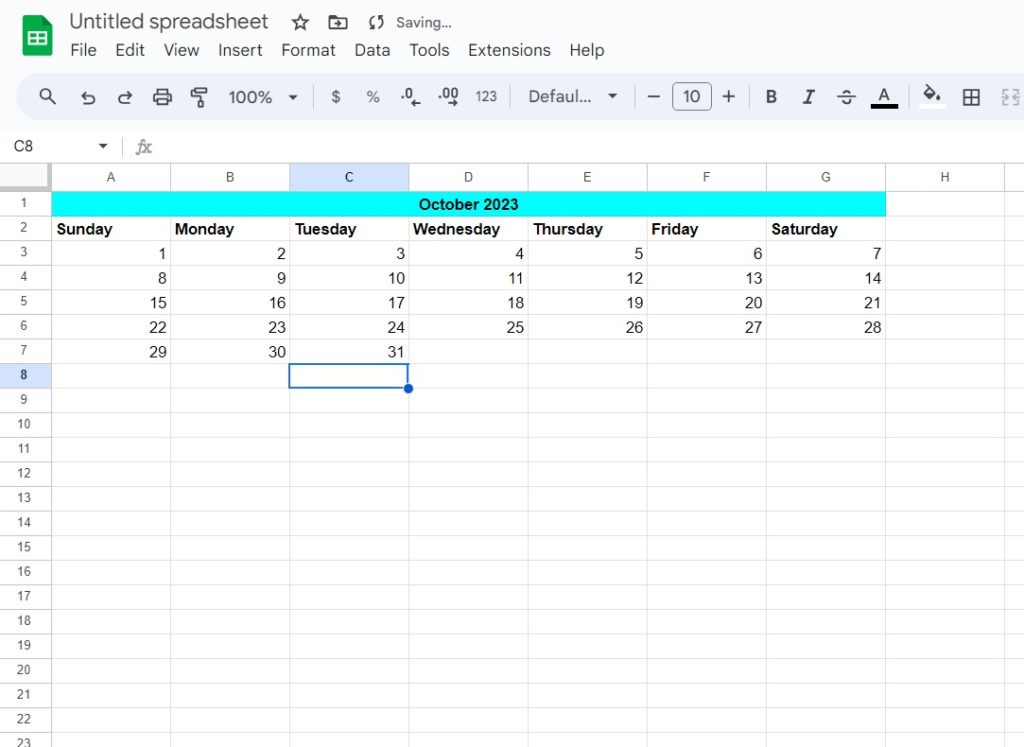Select the Friday header cell

pyautogui.click(x=706, y=229)
